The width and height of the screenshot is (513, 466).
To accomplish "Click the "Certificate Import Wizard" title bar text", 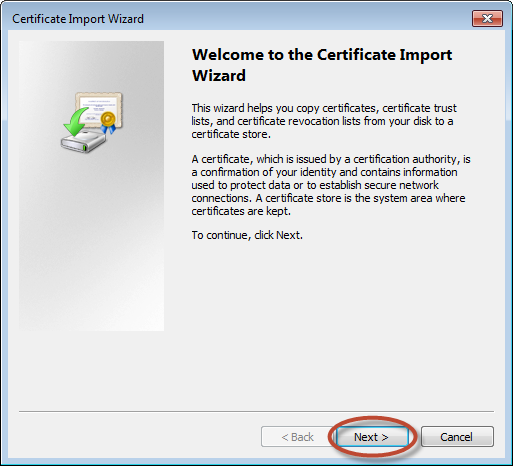I will [78, 19].
